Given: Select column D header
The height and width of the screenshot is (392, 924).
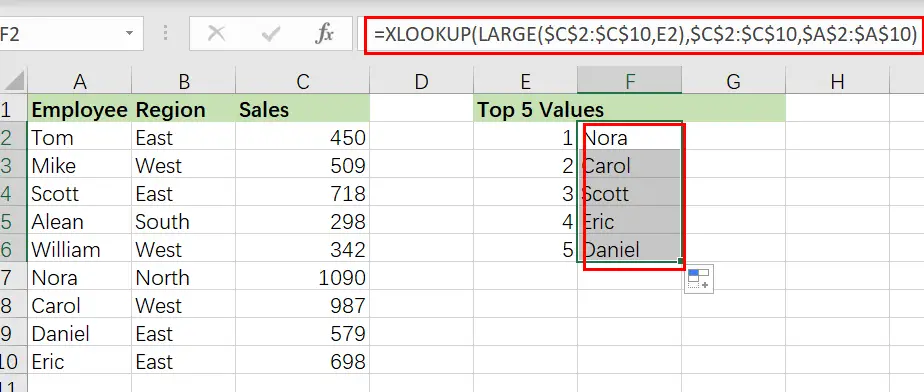Looking at the screenshot, I should (x=421, y=81).
